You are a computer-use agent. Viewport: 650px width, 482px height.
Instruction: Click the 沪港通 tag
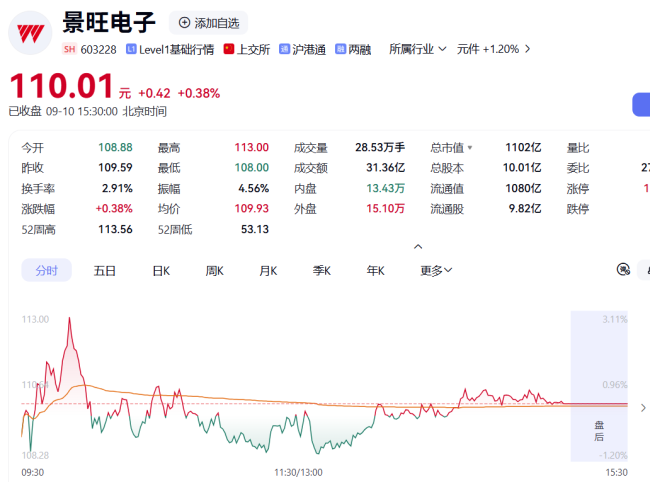pyautogui.click(x=302, y=49)
